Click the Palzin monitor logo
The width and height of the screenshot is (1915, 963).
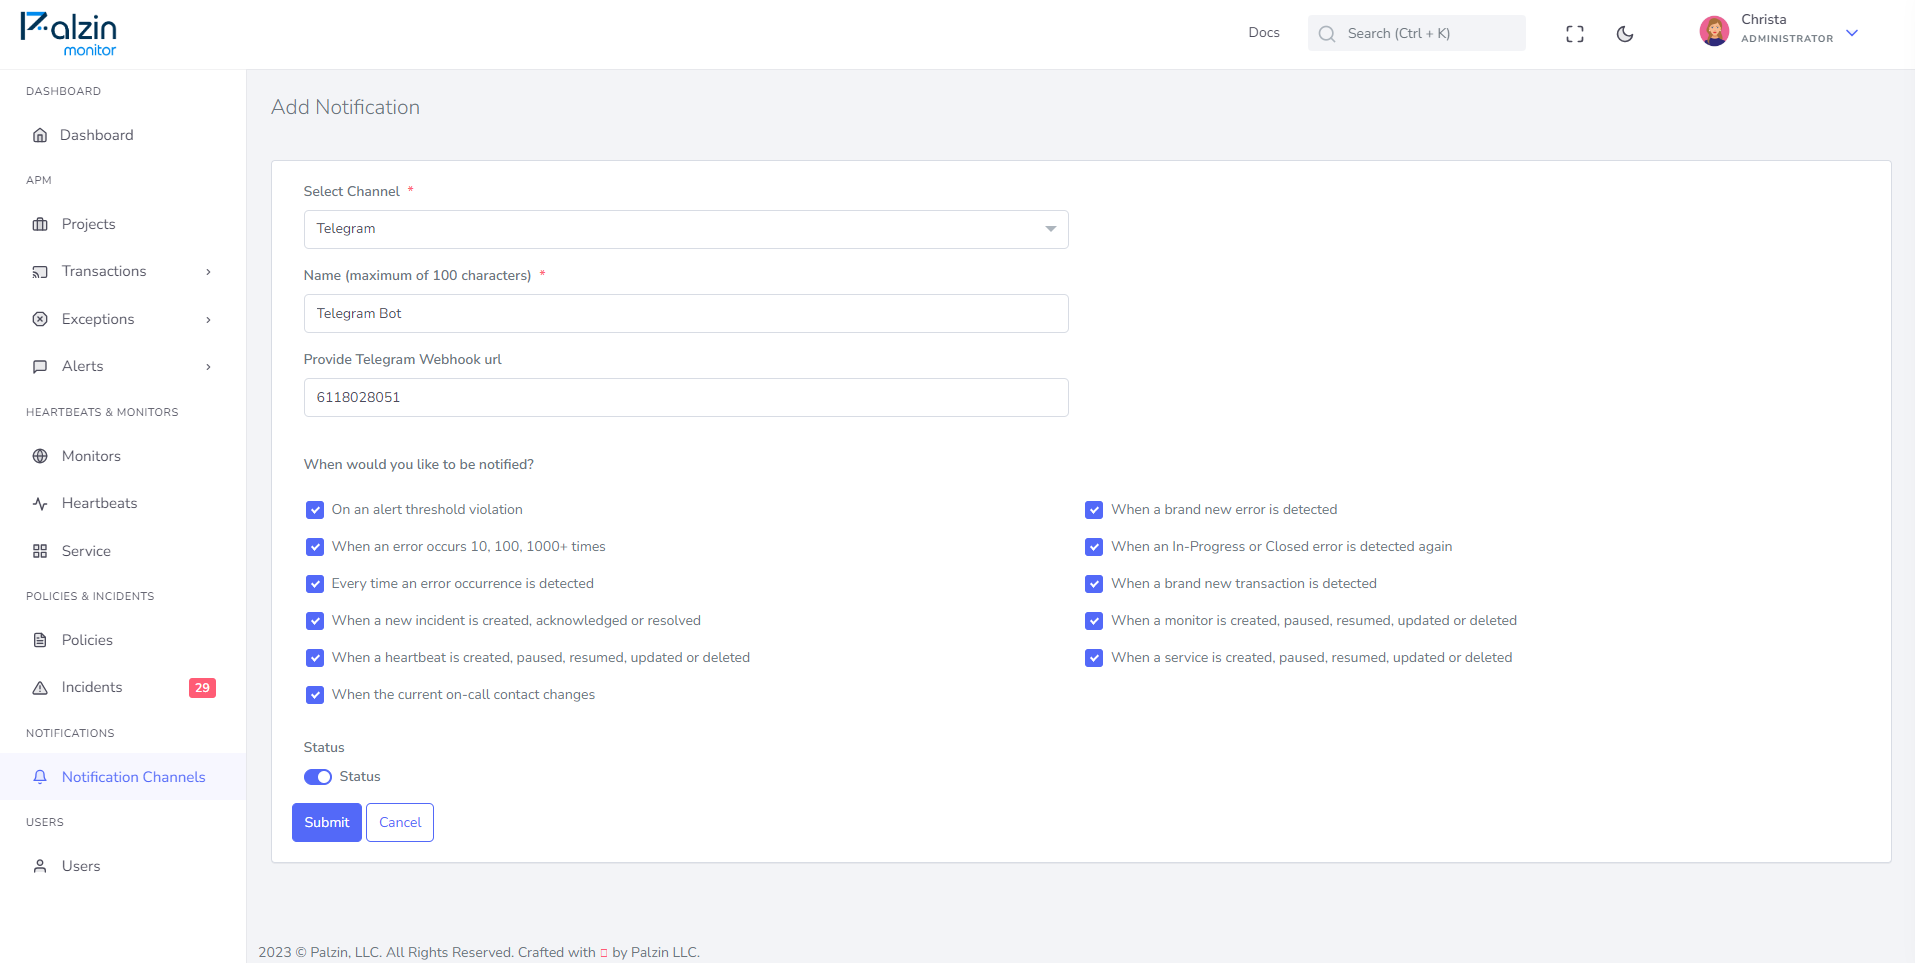[x=68, y=34]
